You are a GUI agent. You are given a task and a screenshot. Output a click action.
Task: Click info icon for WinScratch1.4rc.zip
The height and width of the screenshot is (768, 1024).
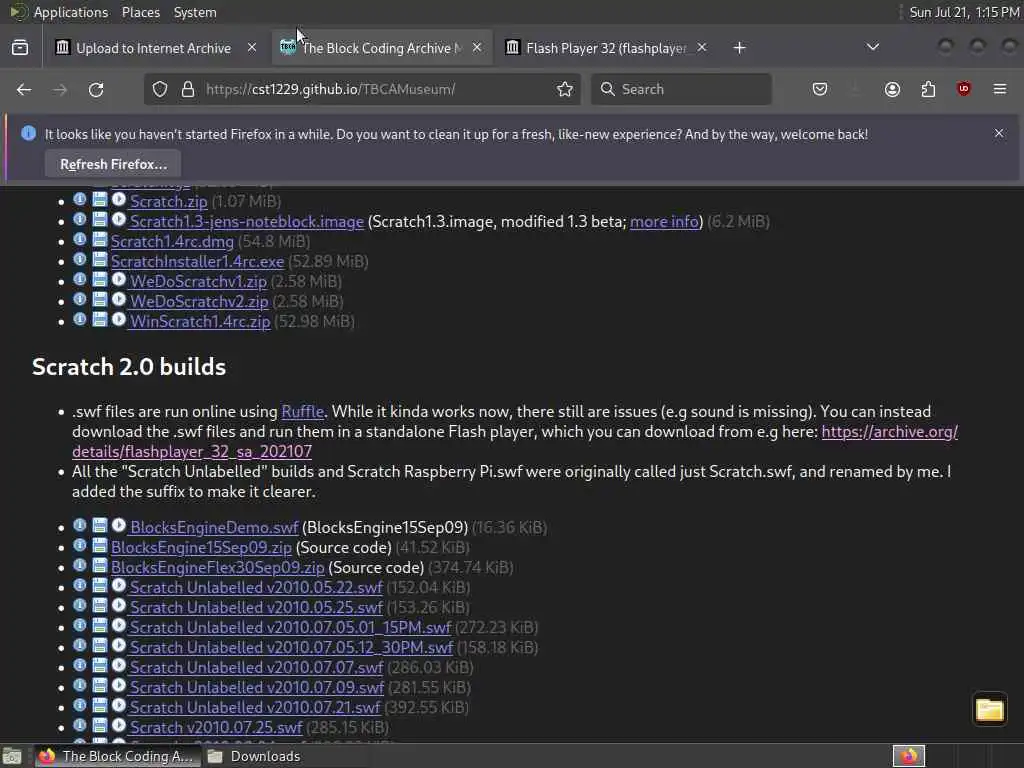pos(80,319)
